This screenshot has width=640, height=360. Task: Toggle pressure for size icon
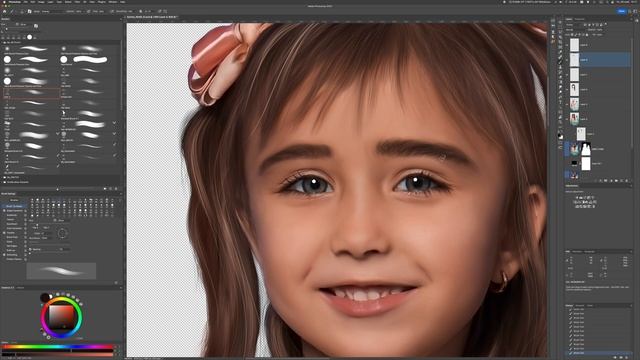160,11
